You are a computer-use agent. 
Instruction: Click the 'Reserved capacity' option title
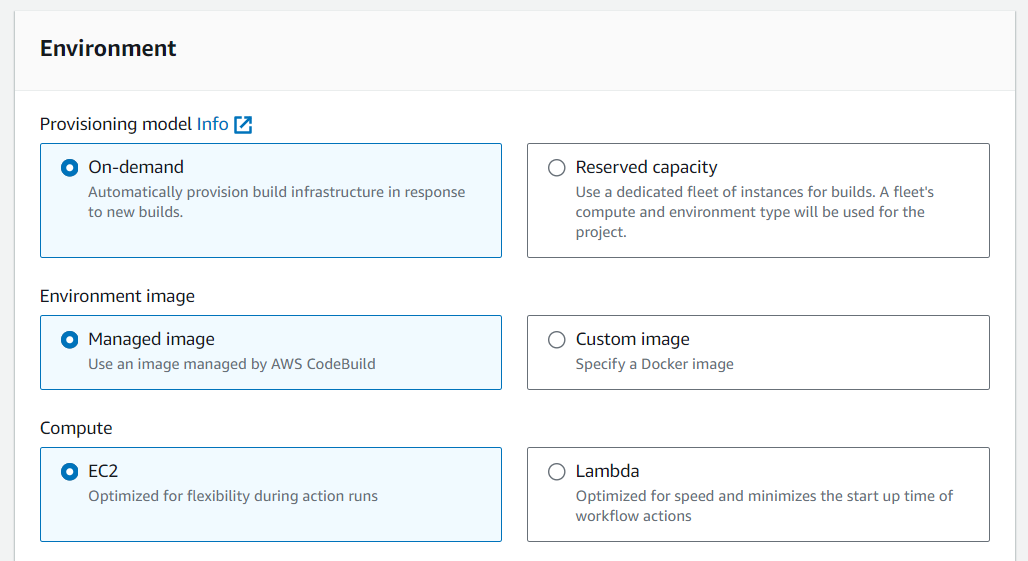pyautogui.click(x=646, y=168)
